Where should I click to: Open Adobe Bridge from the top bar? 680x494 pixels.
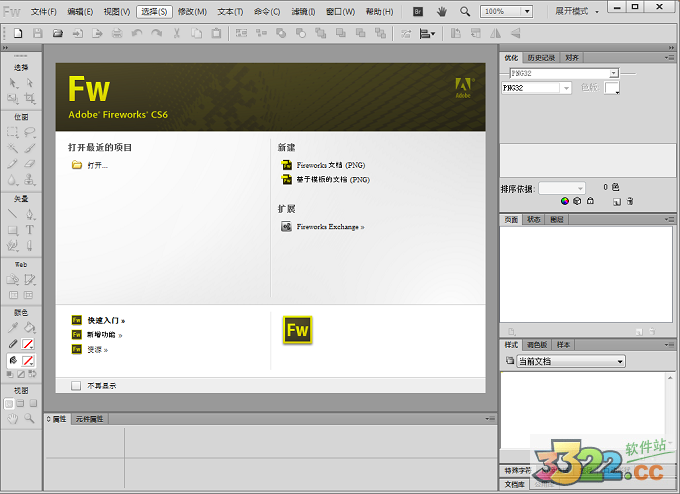point(418,12)
